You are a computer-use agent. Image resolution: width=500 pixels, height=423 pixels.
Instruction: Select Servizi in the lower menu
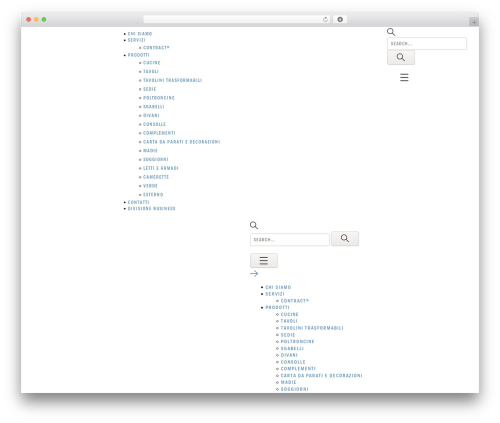pyautogui.click(x=275, y=294)
